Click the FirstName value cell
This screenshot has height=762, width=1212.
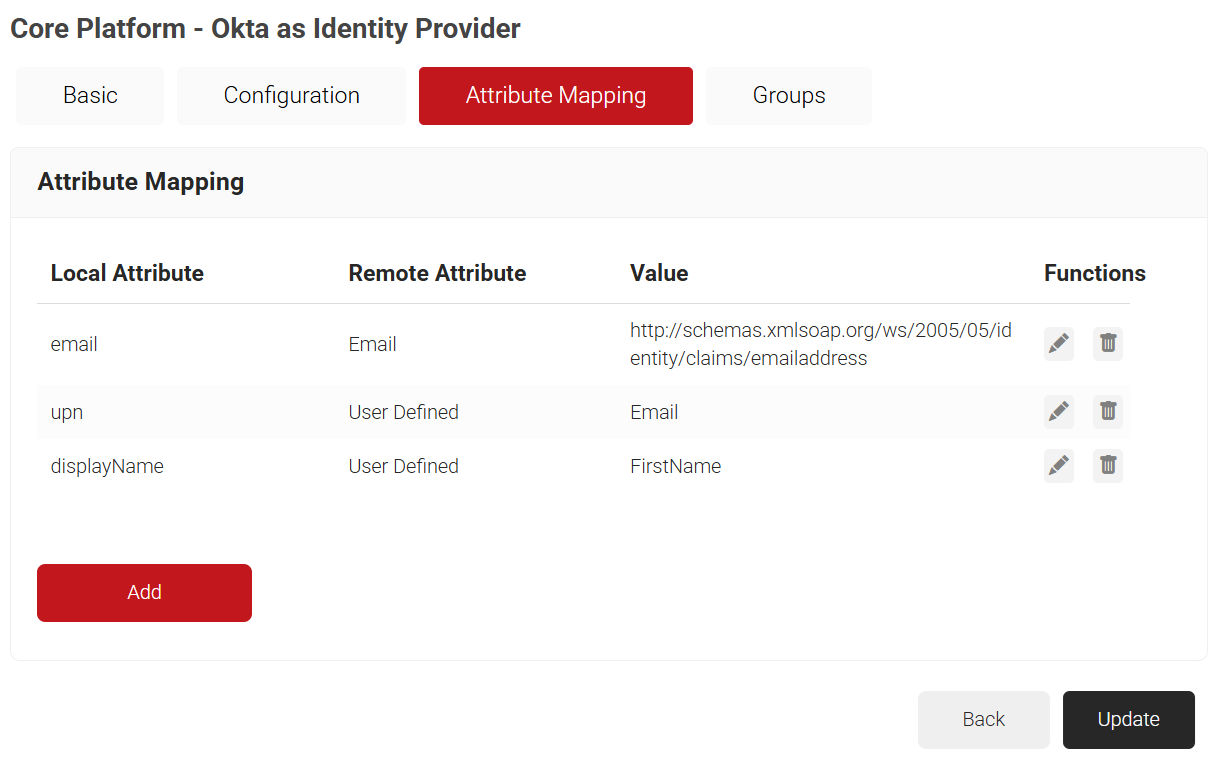675,466
